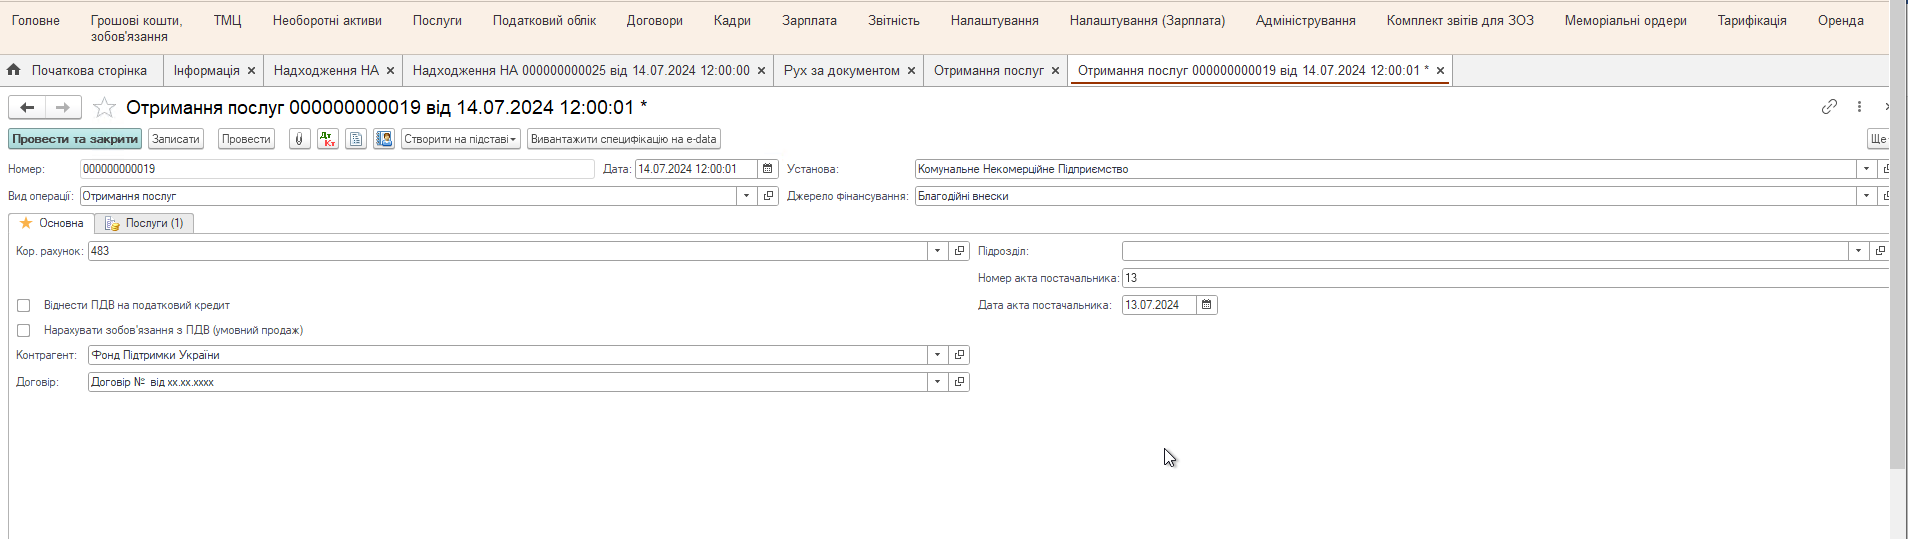Show Дт/Кт document postings
The image size is (1908, 539).
coord(328,139)
